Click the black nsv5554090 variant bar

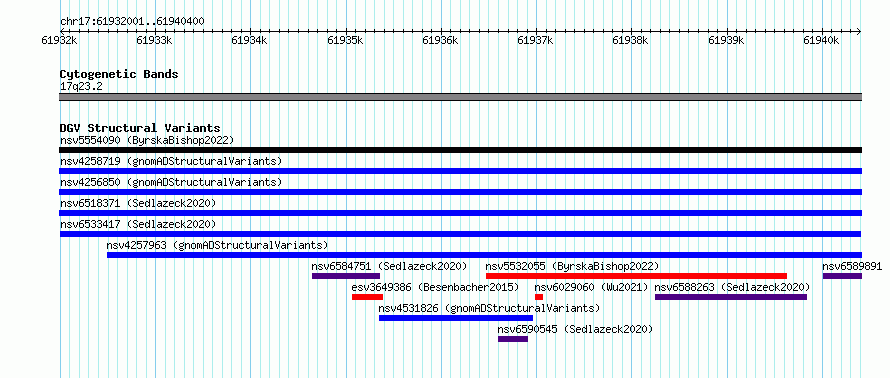coord(460,150)
